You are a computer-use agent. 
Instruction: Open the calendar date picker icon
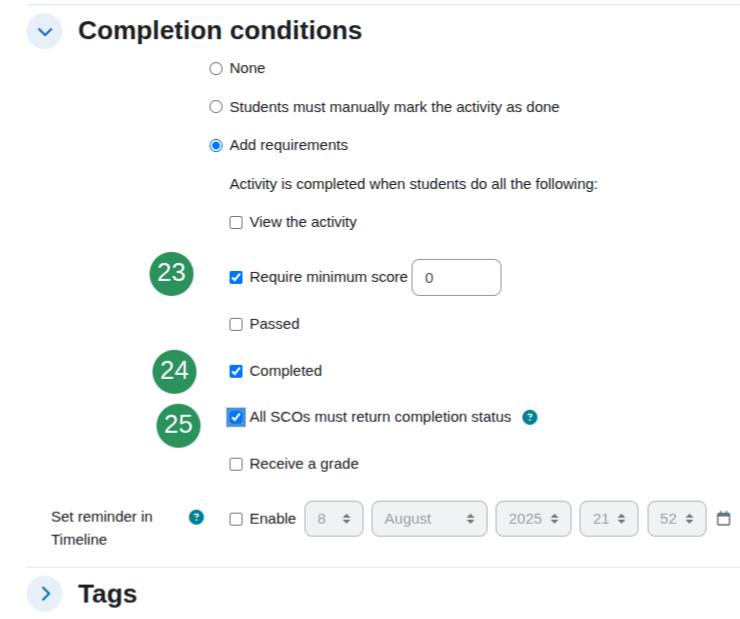click(x=723, y=519)
